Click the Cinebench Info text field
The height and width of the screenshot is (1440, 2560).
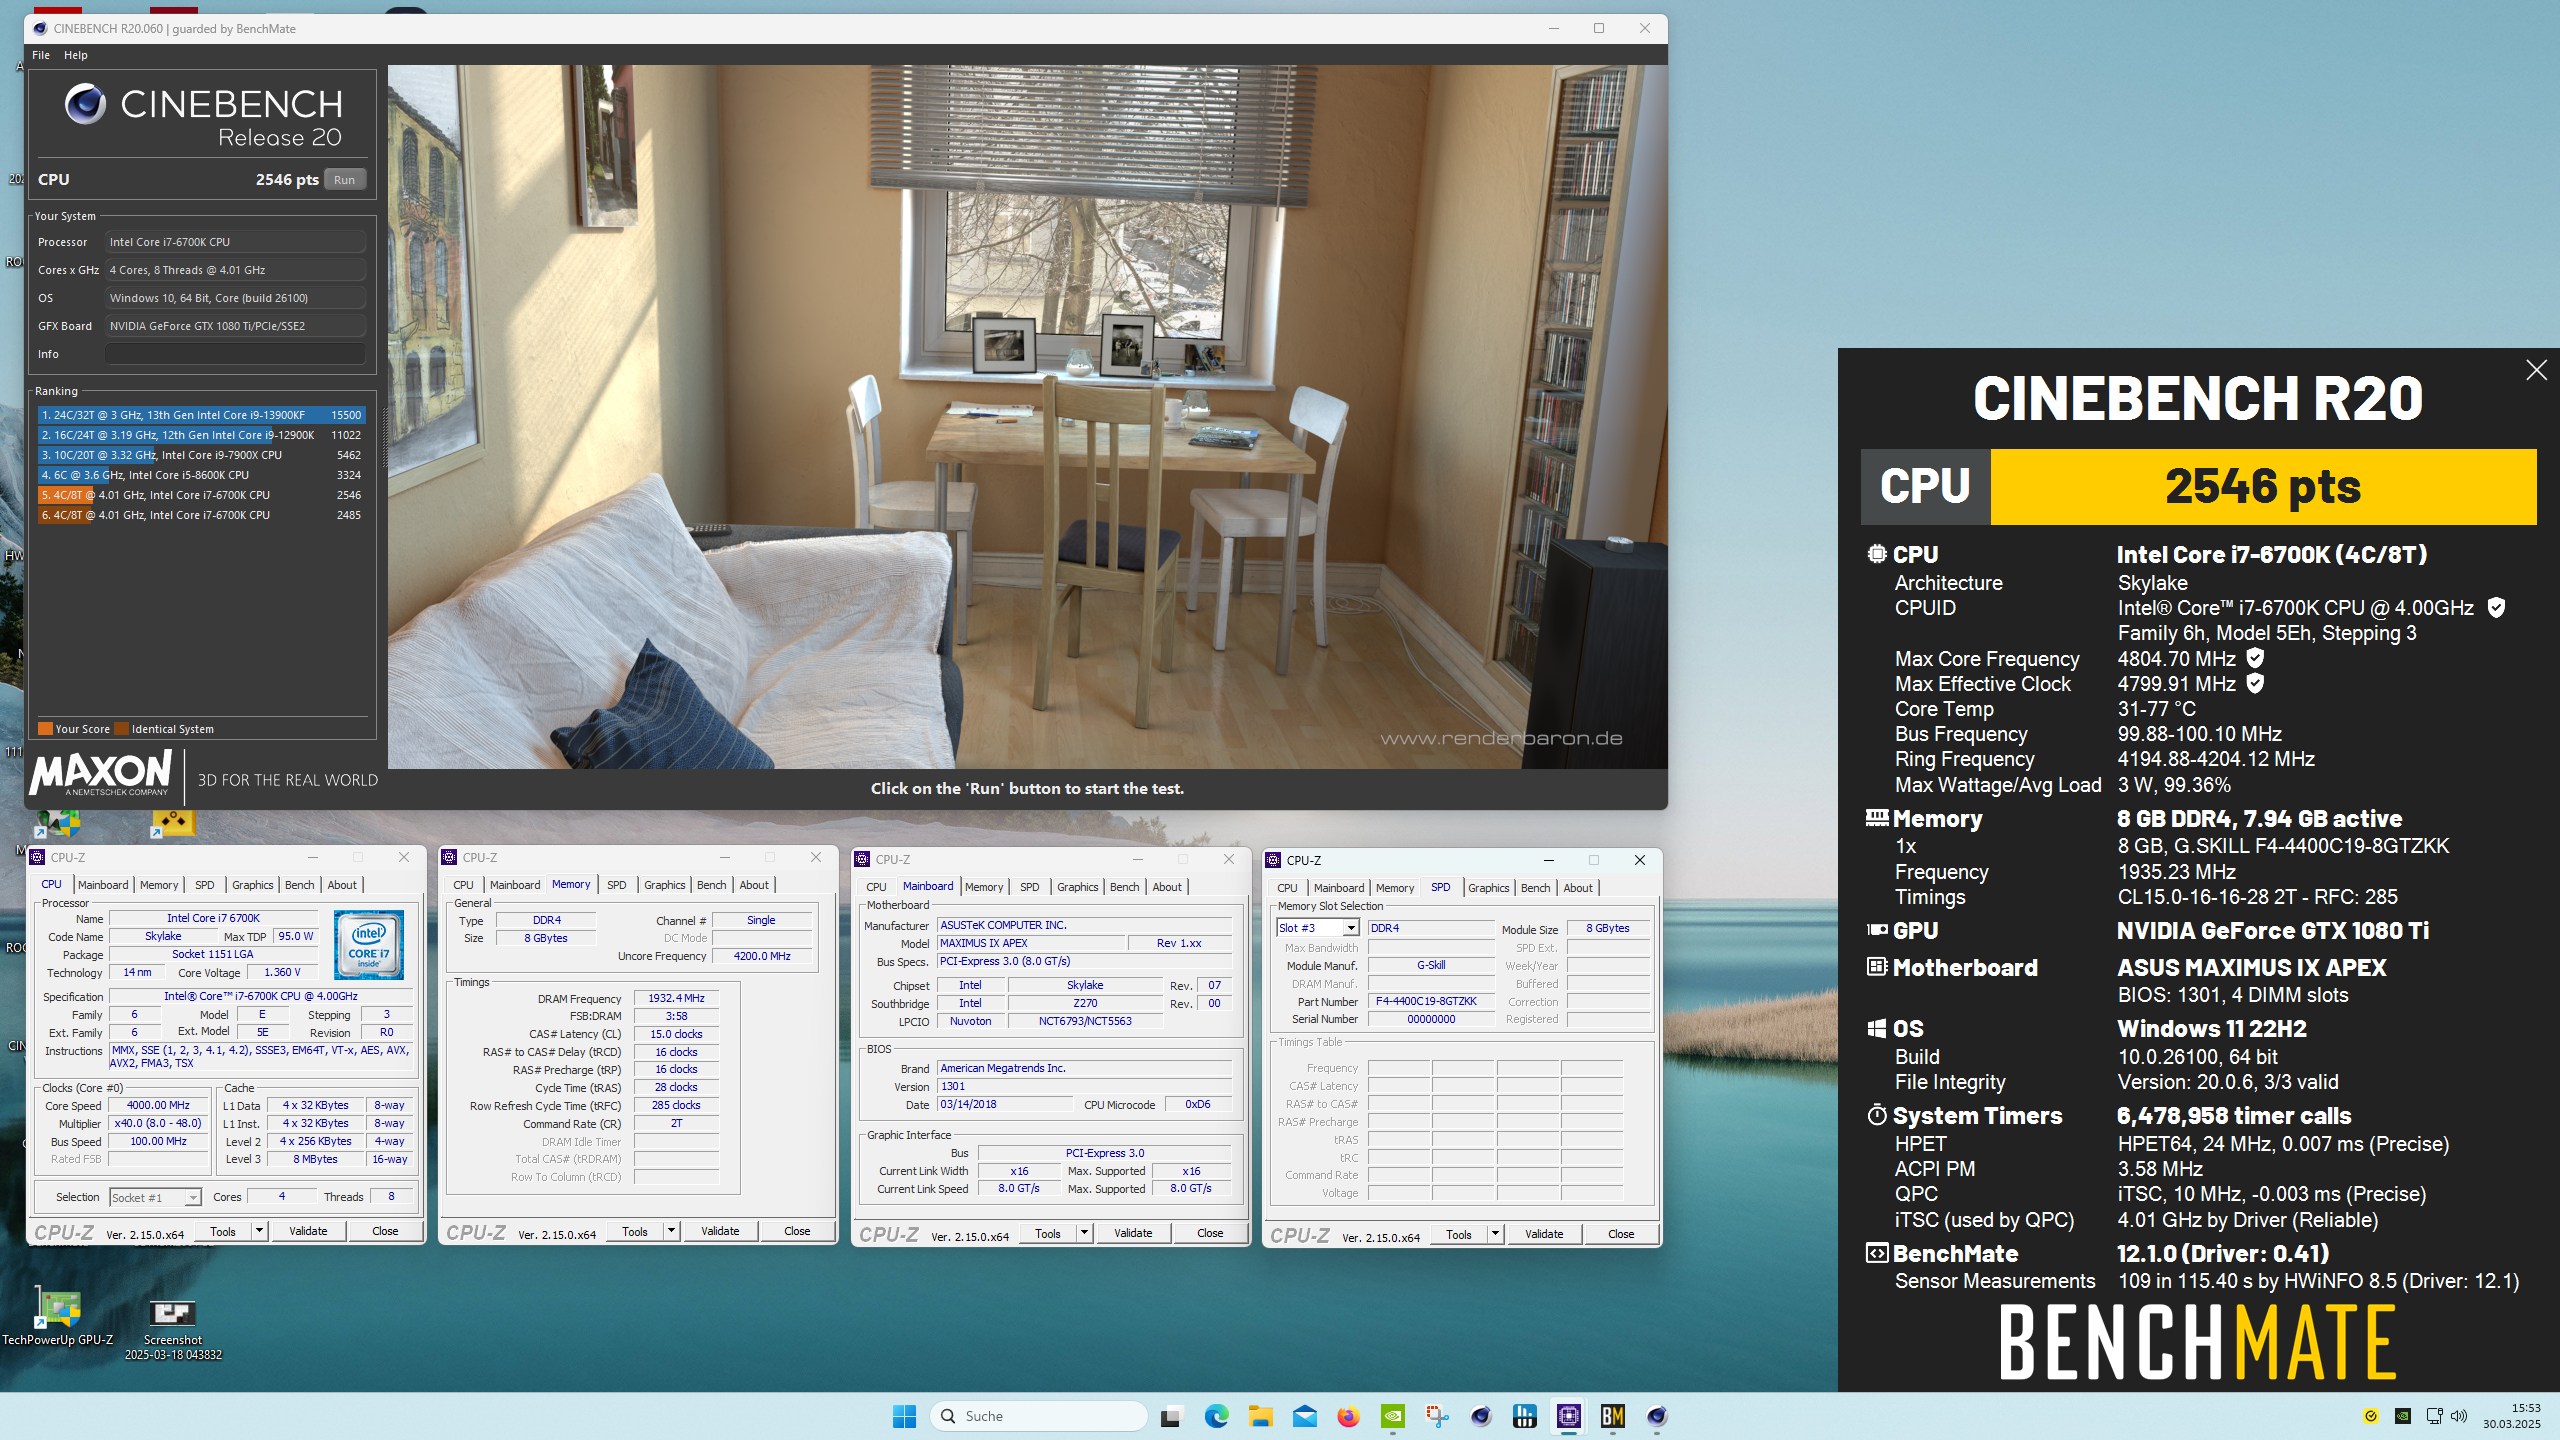[x=235, y=354]
